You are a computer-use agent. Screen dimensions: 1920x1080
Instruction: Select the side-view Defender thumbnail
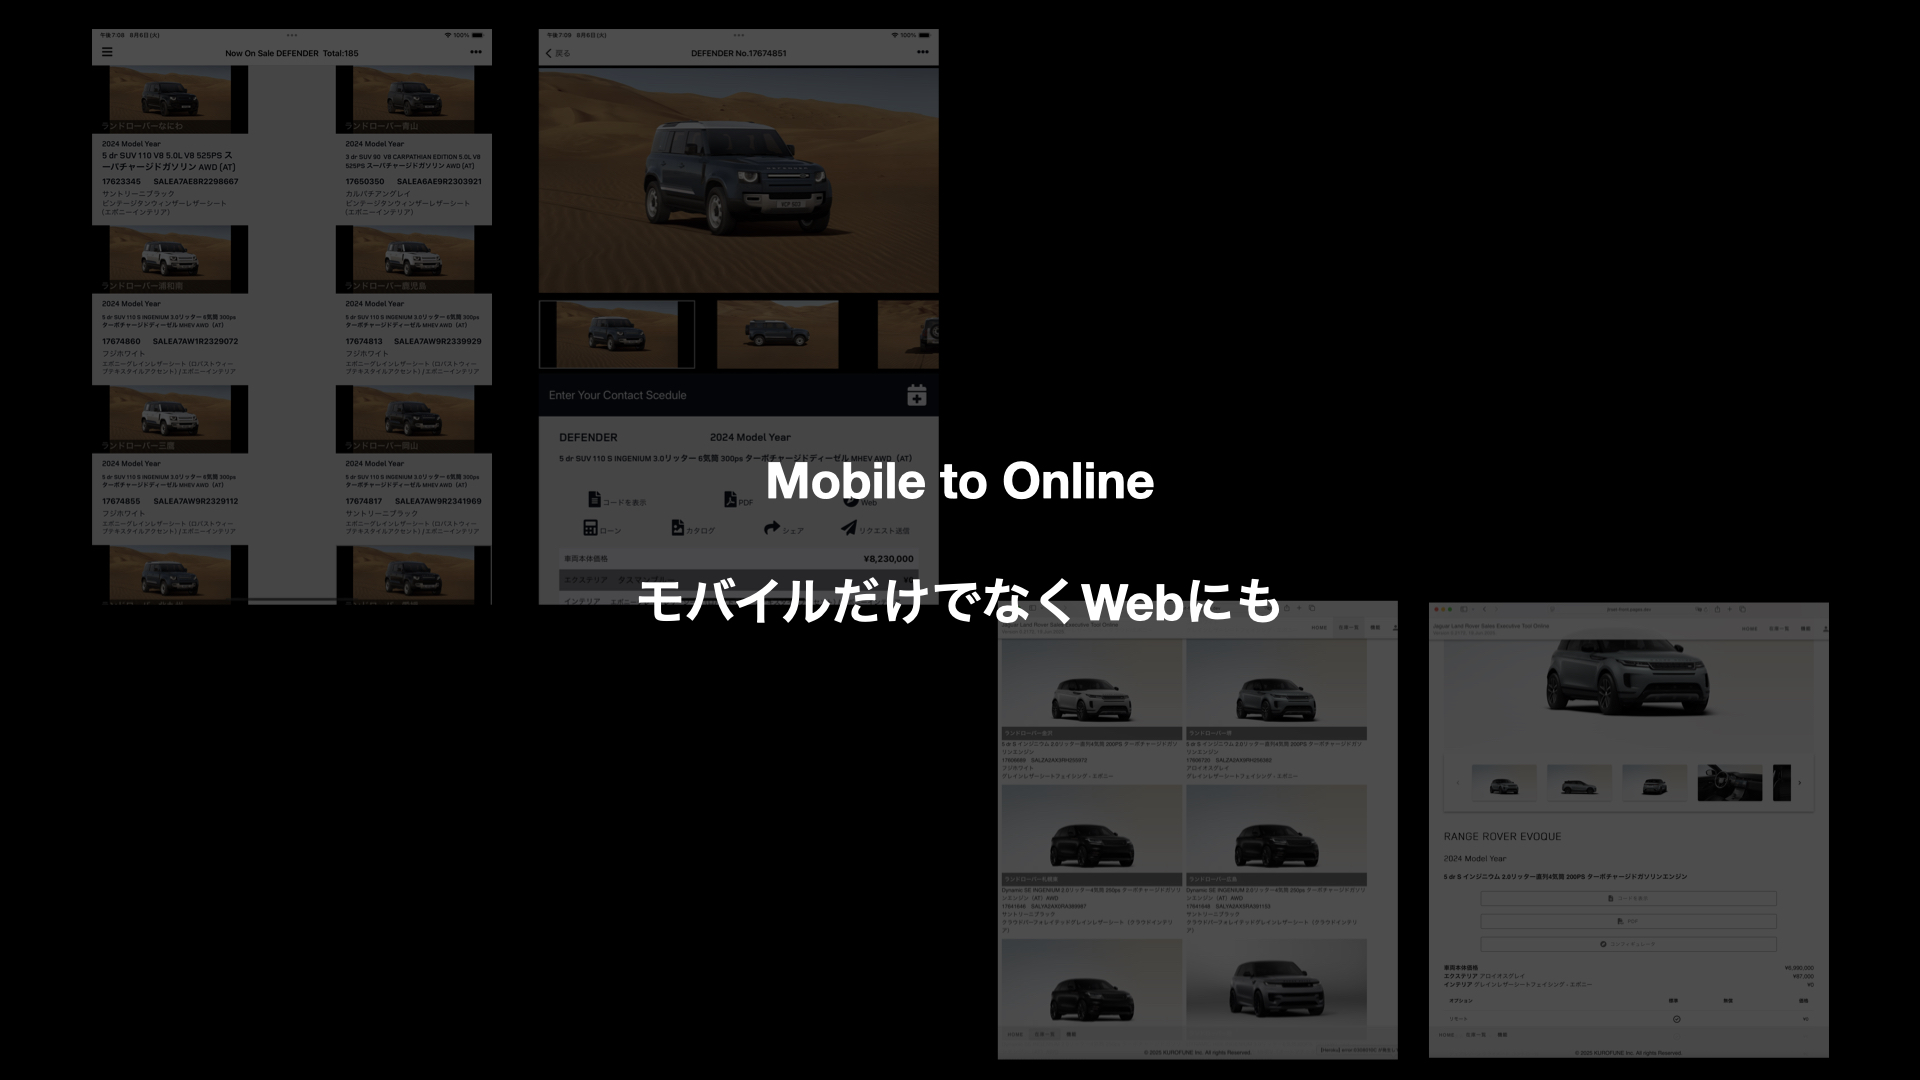coord(777,335)
